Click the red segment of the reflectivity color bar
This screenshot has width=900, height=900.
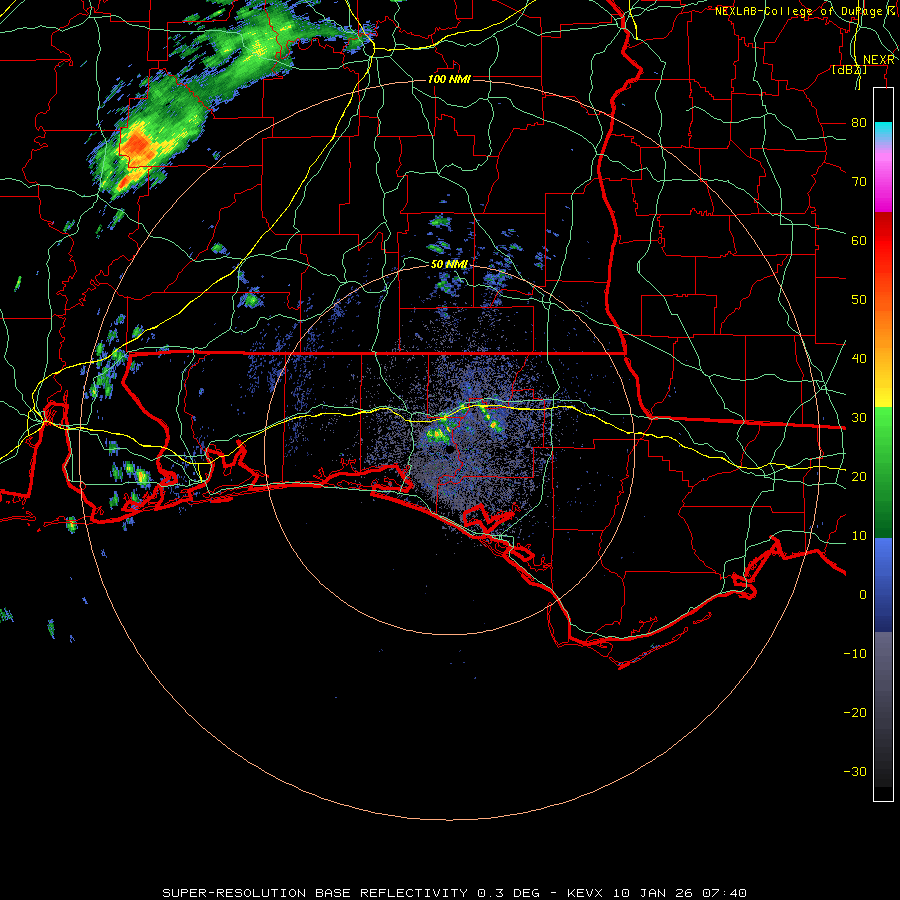(883, 241)
